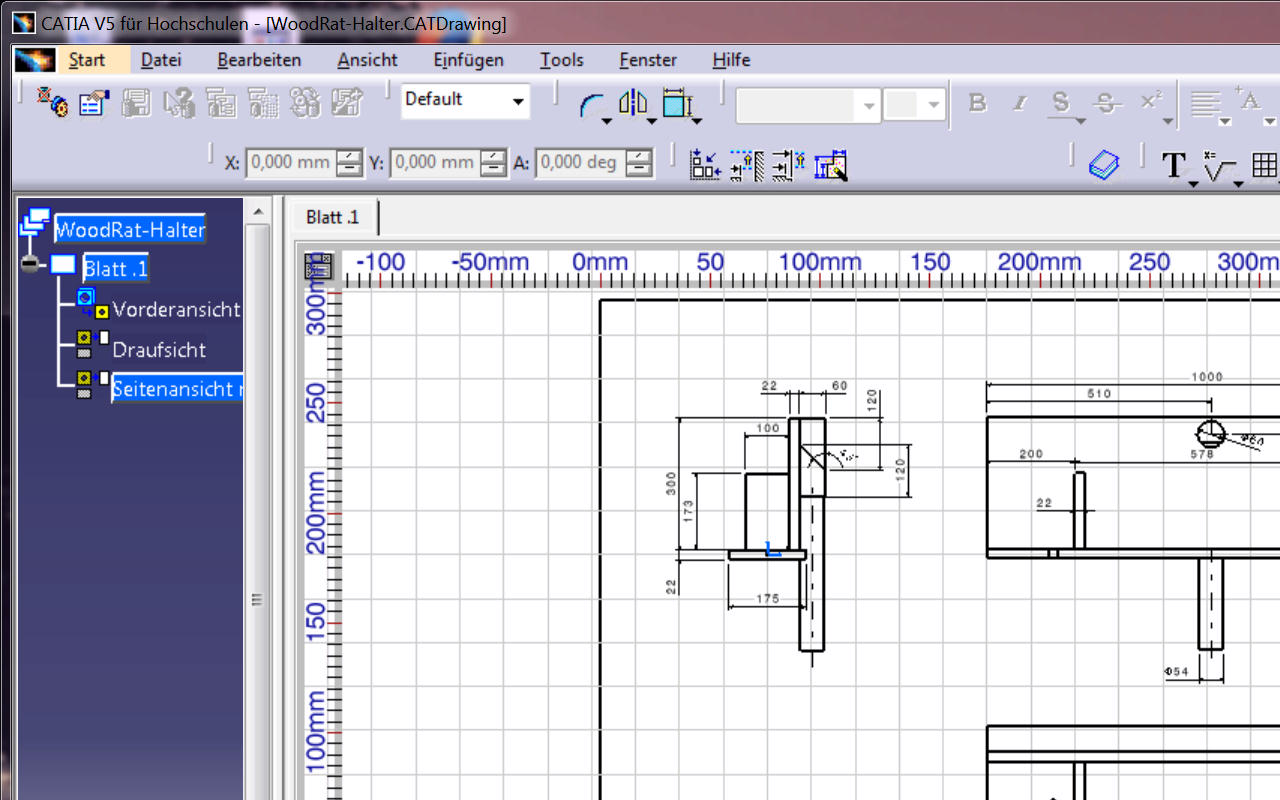Viewport: 1280px width, 800px height.
Task: Expand the superscript flyout arrow
Action: (1168, 121)
